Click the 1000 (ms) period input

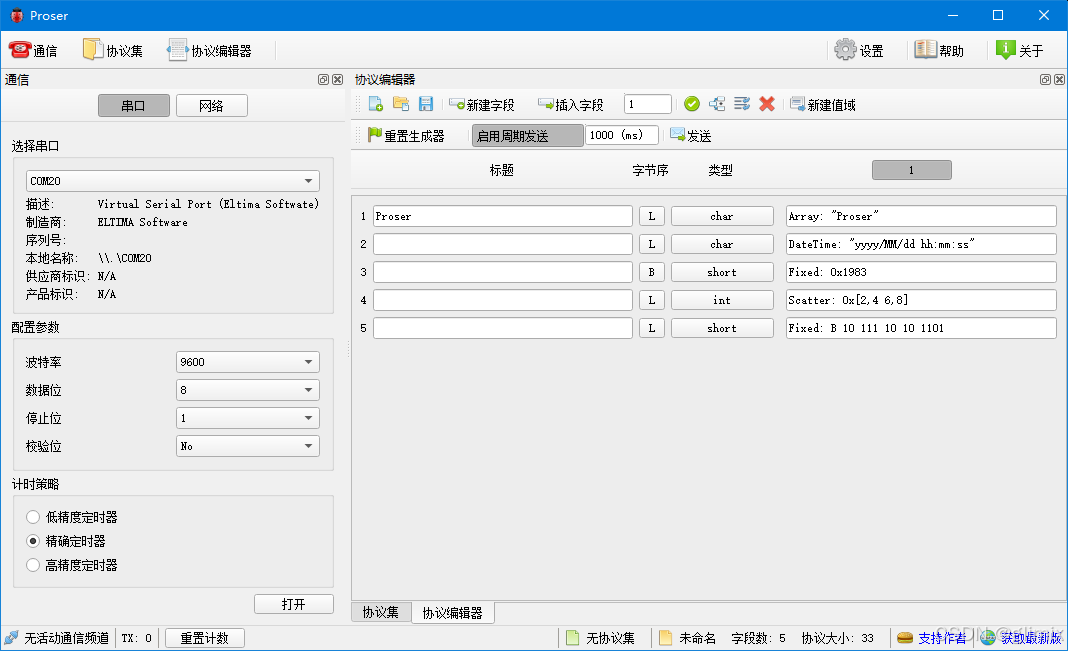tap(622, 135)
